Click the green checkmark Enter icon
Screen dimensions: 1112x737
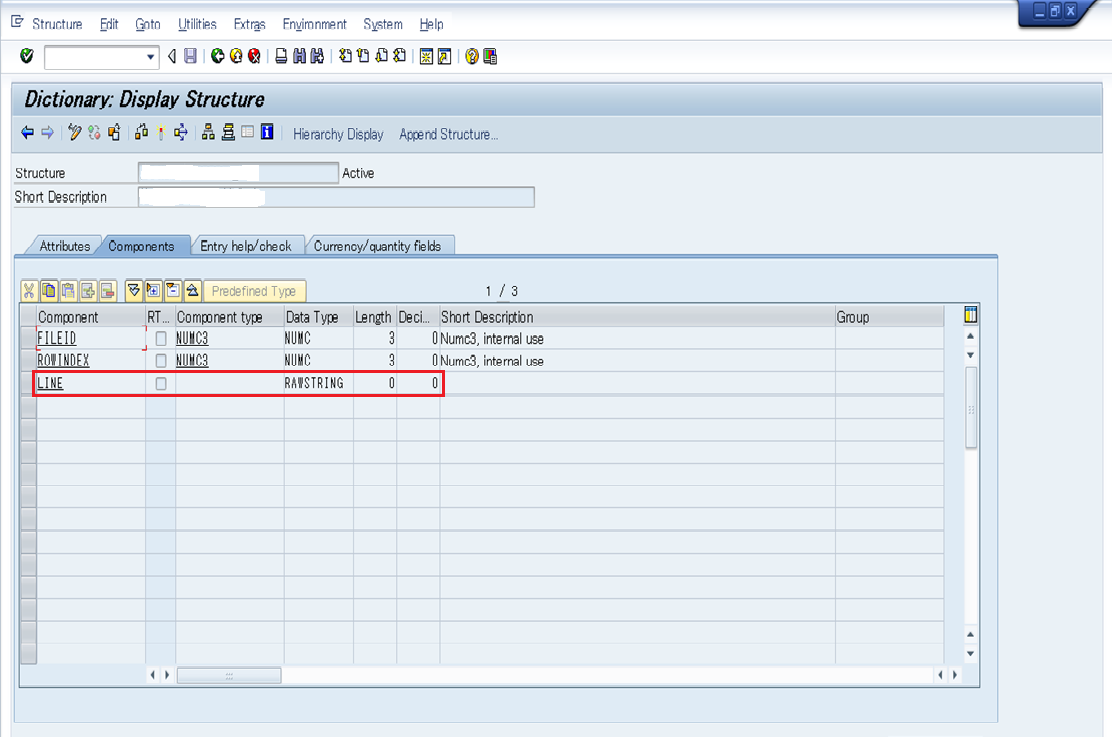coord(27,56)
